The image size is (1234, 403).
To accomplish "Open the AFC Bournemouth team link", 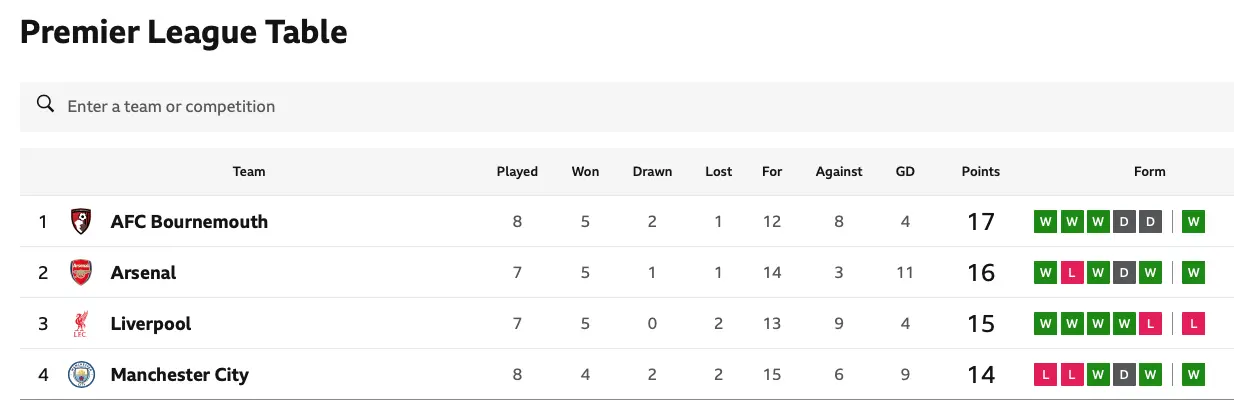I will 189,221.
